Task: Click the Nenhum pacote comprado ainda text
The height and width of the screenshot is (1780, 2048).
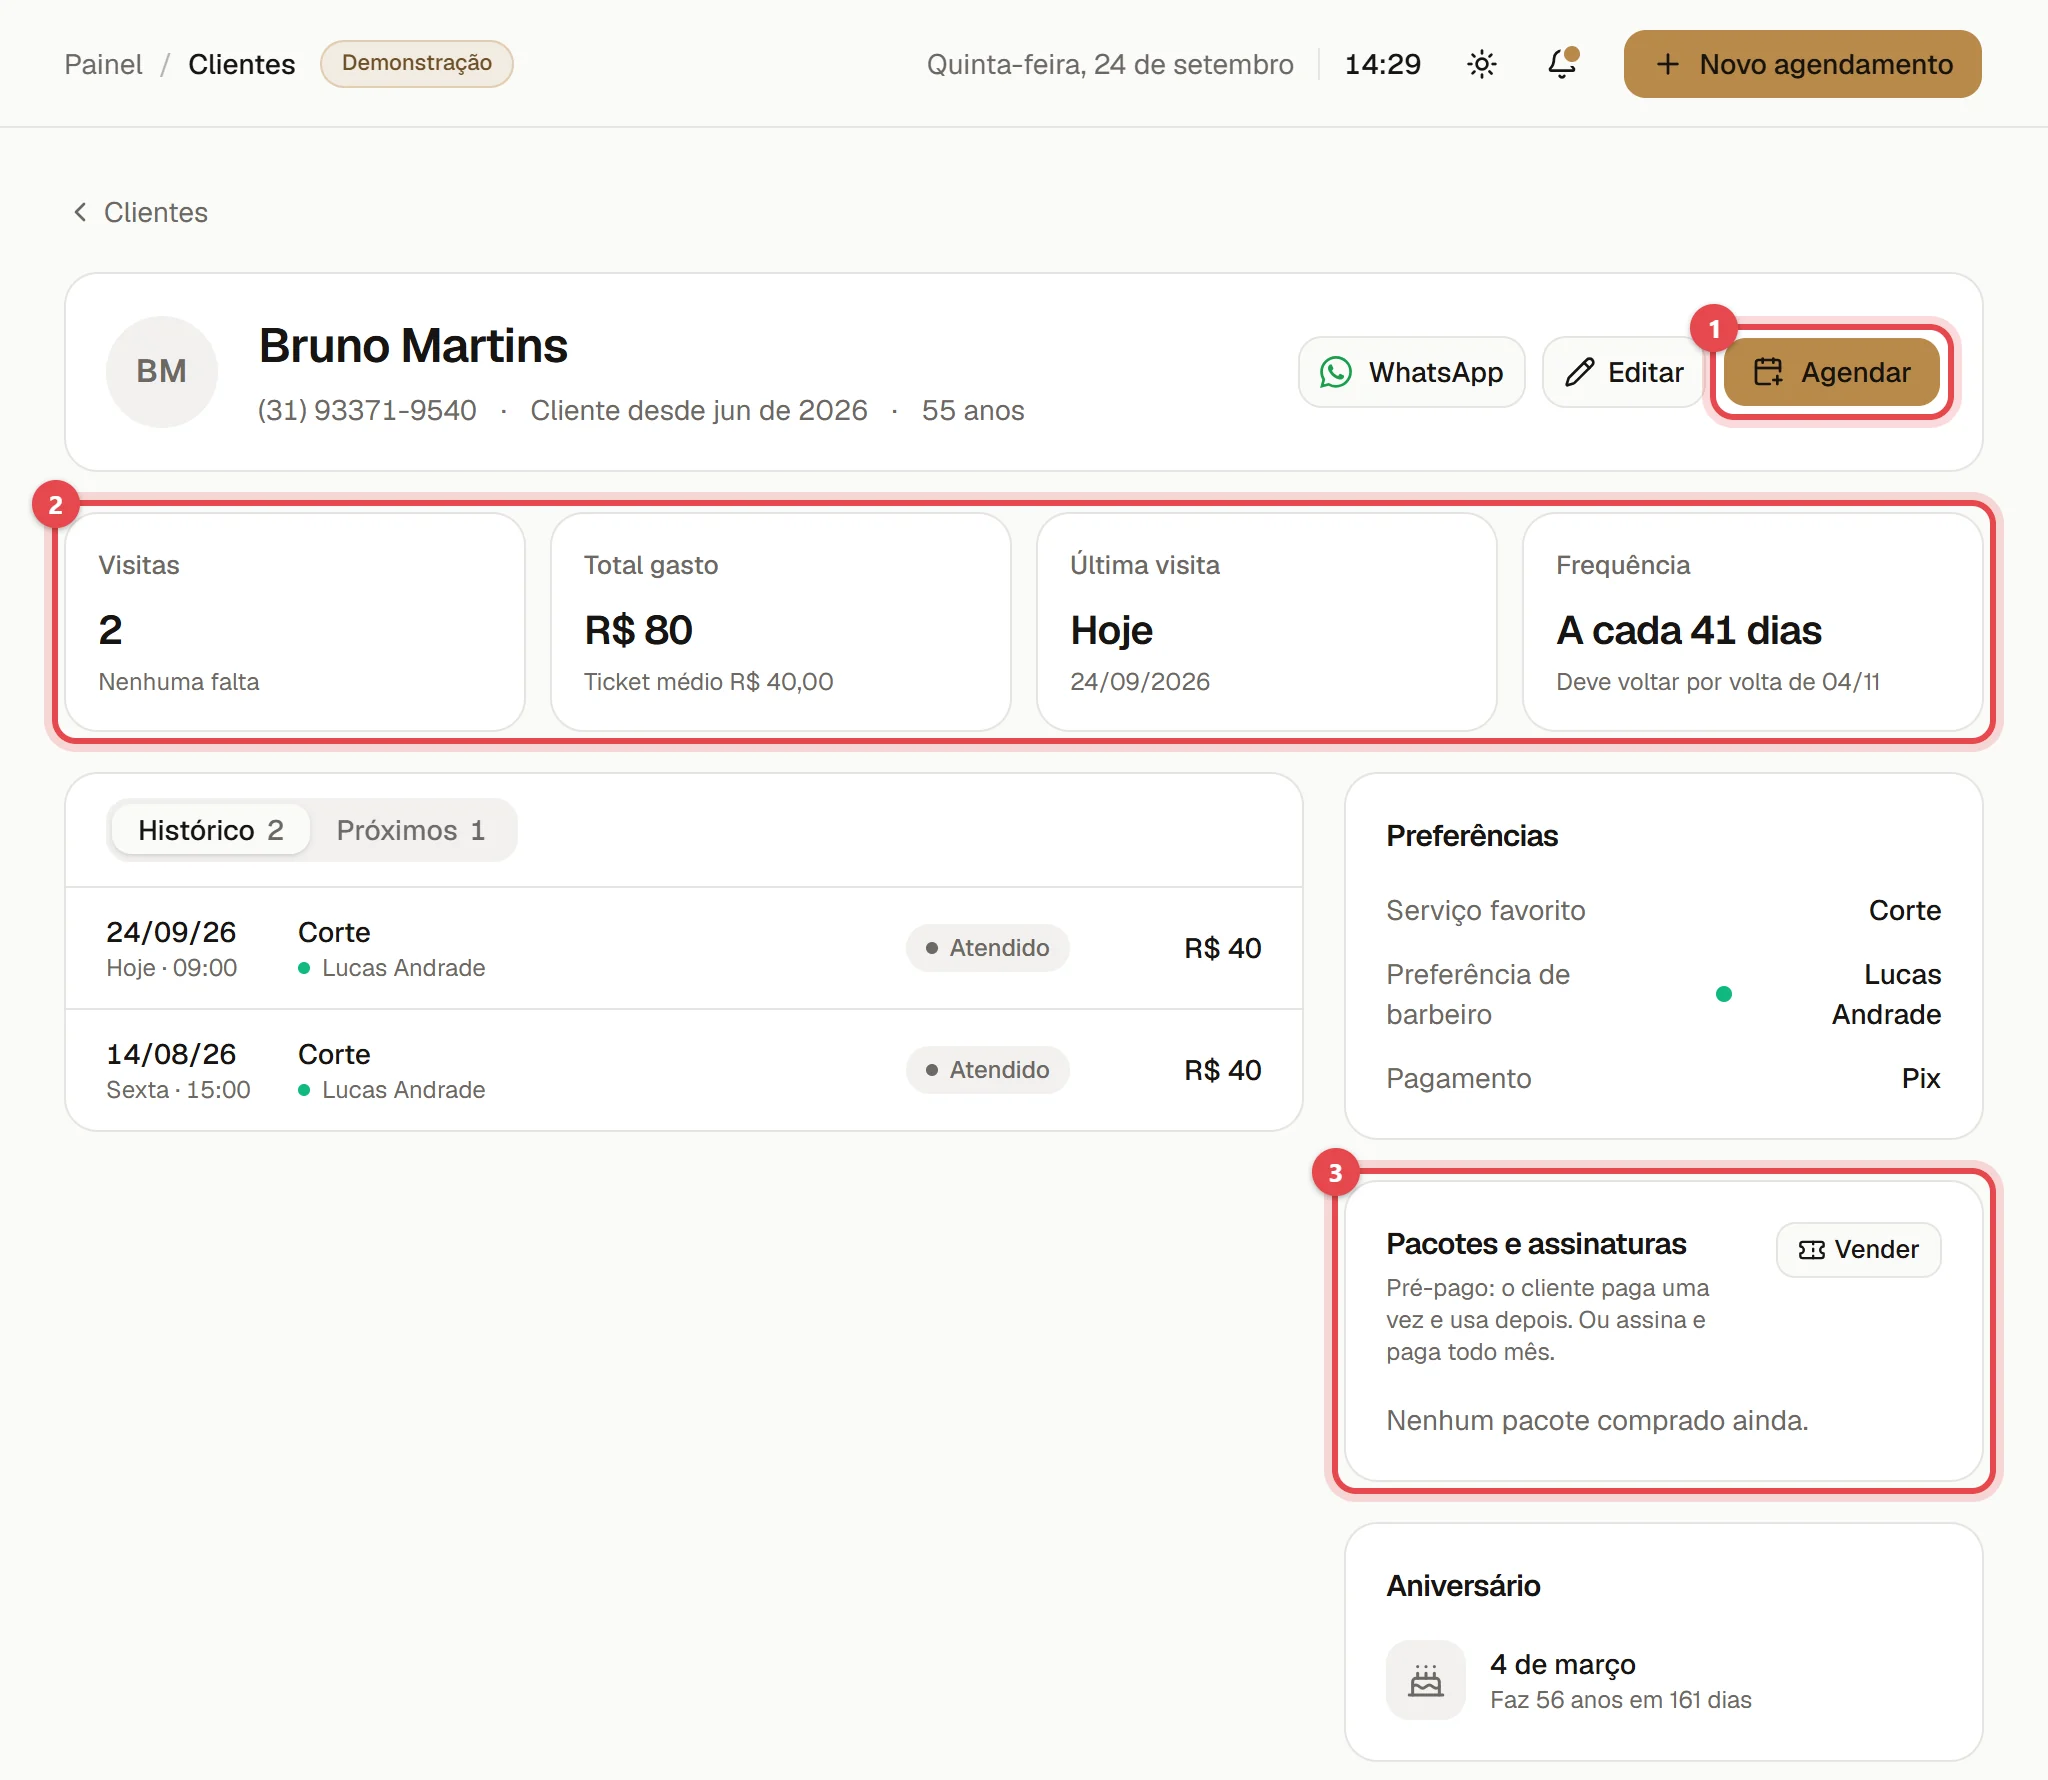Action: click(1598, 1420)
